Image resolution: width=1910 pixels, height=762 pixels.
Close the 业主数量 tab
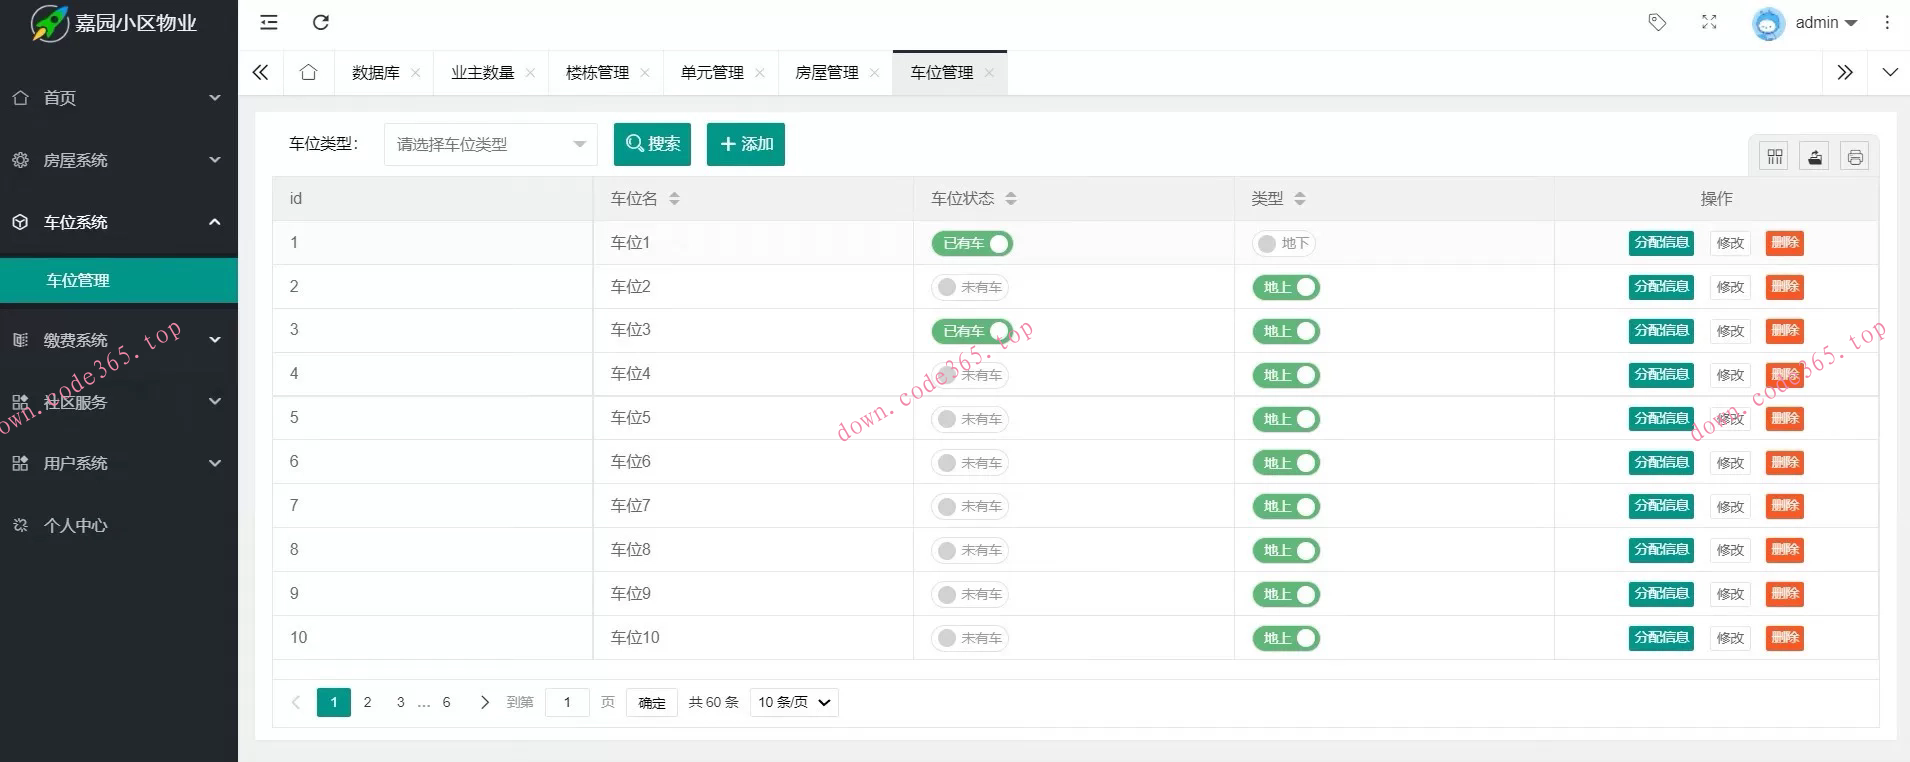point(530,73)
